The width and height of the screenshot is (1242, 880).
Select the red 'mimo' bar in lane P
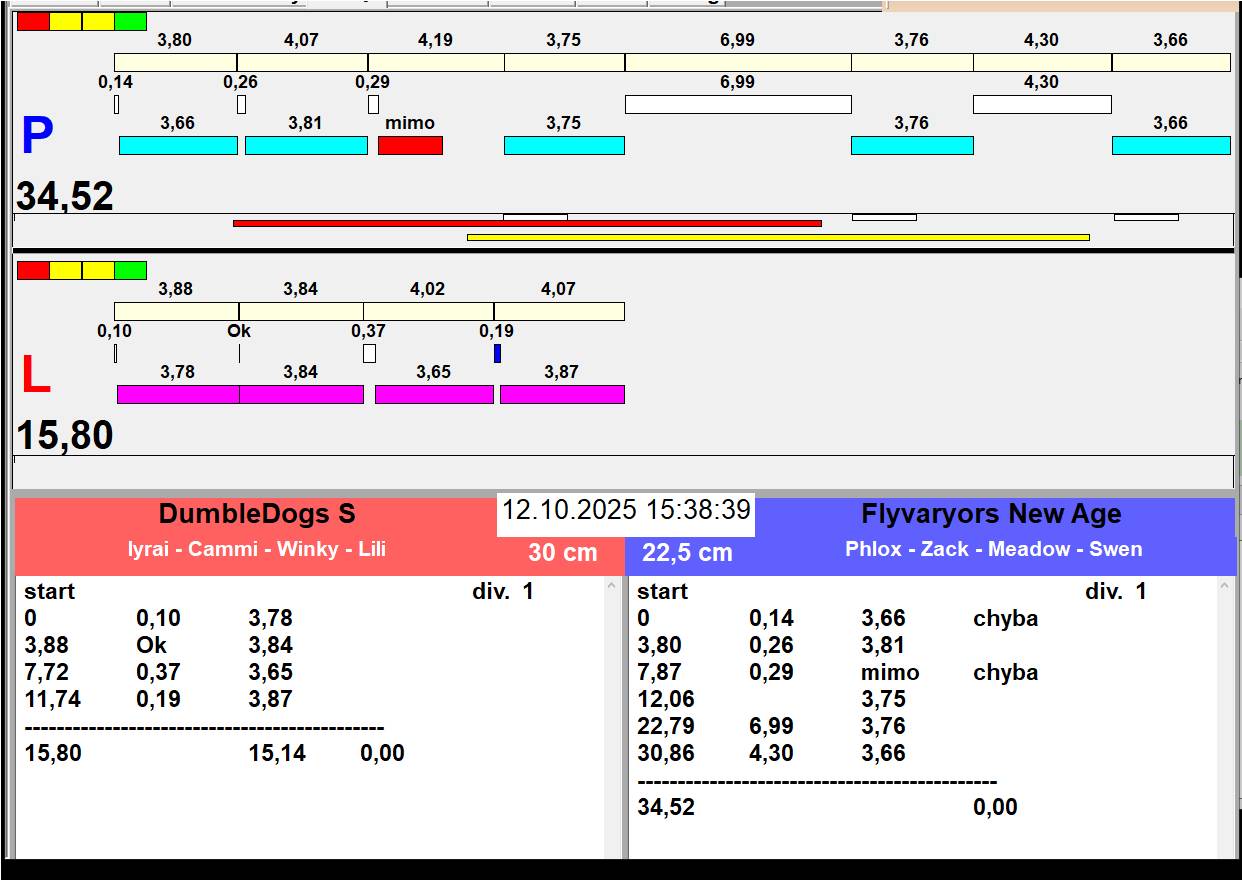(x=410, y=146)
